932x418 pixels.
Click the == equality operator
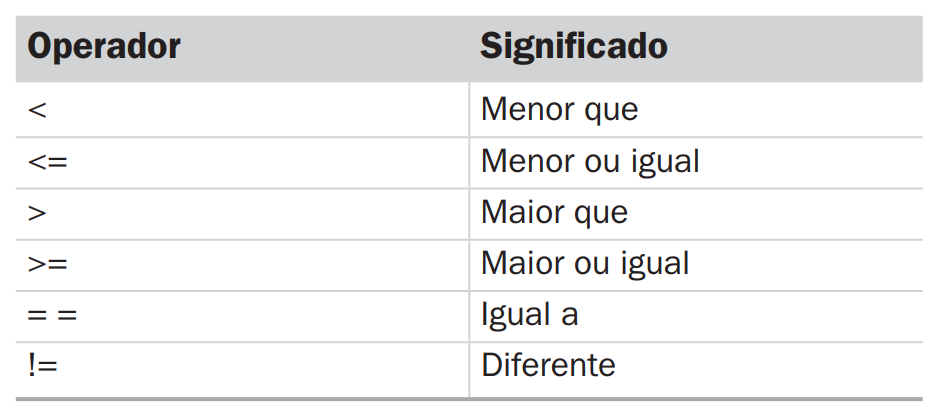(x=53, y=316)
